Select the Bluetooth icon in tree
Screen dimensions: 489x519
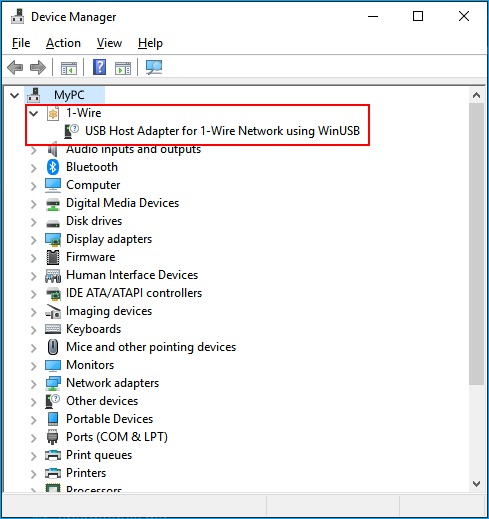[53, 167]
